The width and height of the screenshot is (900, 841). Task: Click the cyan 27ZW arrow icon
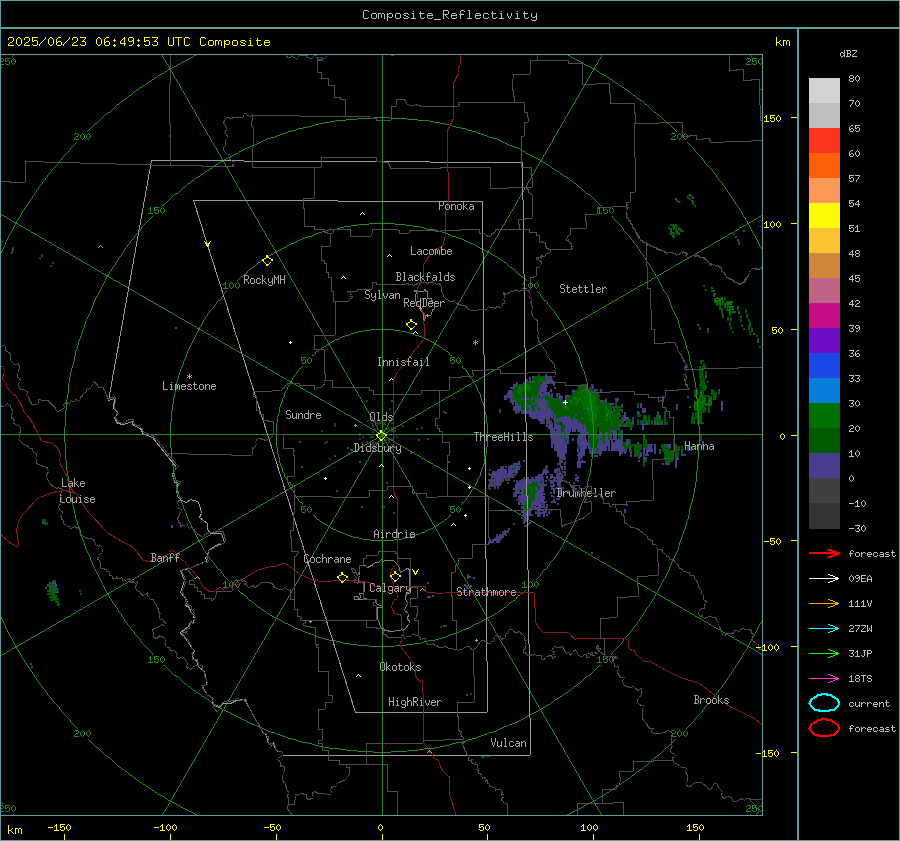tap(824, 629)
